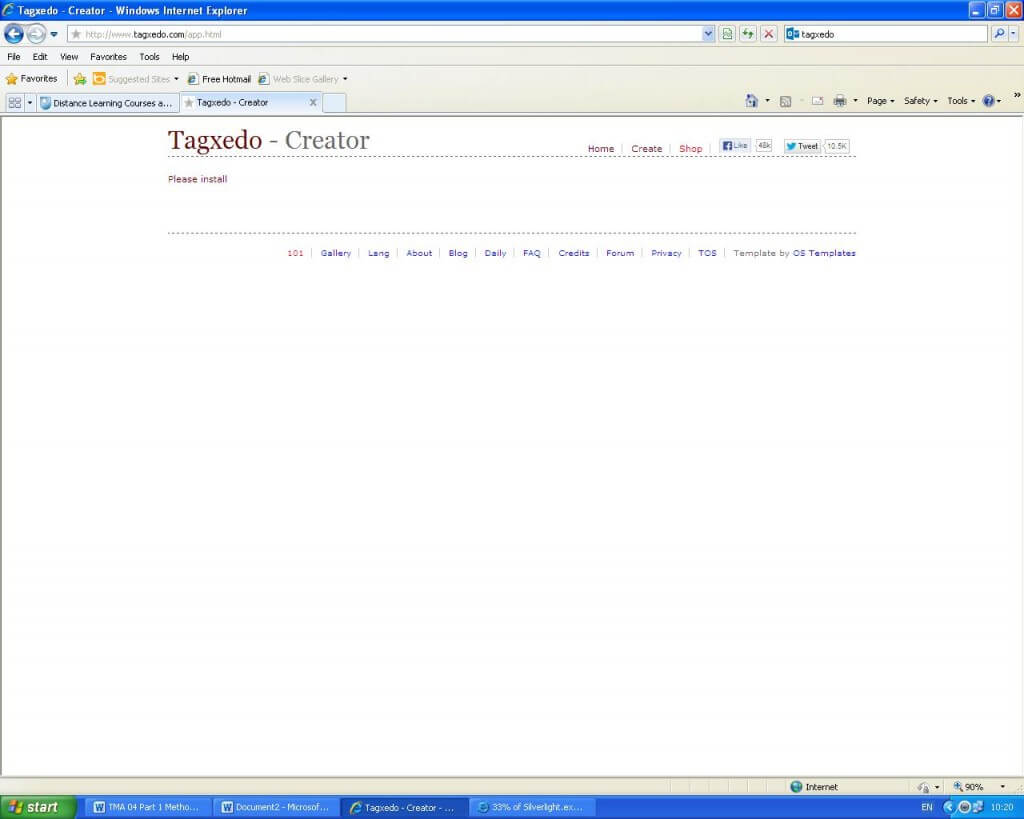Open the Edit menu
The image size is (1024, 819).
40,57
